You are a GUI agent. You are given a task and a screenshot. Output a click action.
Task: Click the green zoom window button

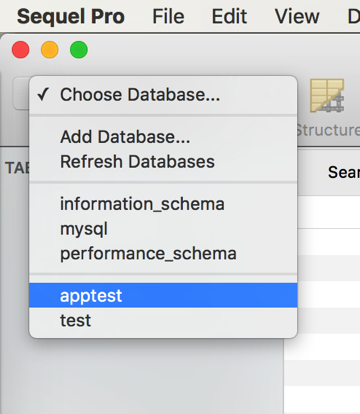tap(79, 50)
